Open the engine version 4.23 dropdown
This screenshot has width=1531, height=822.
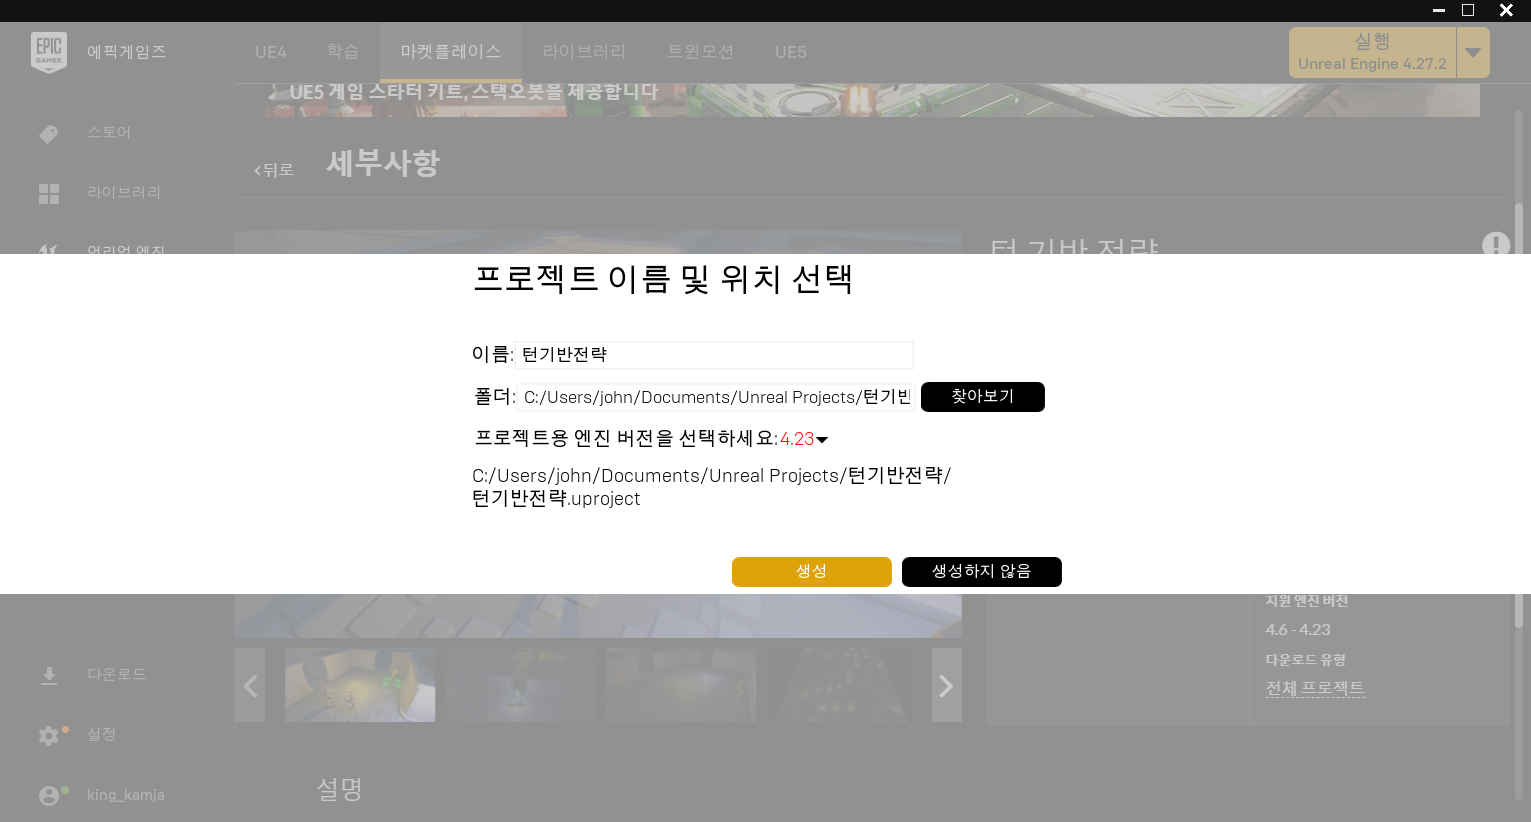tap(804, 439)
